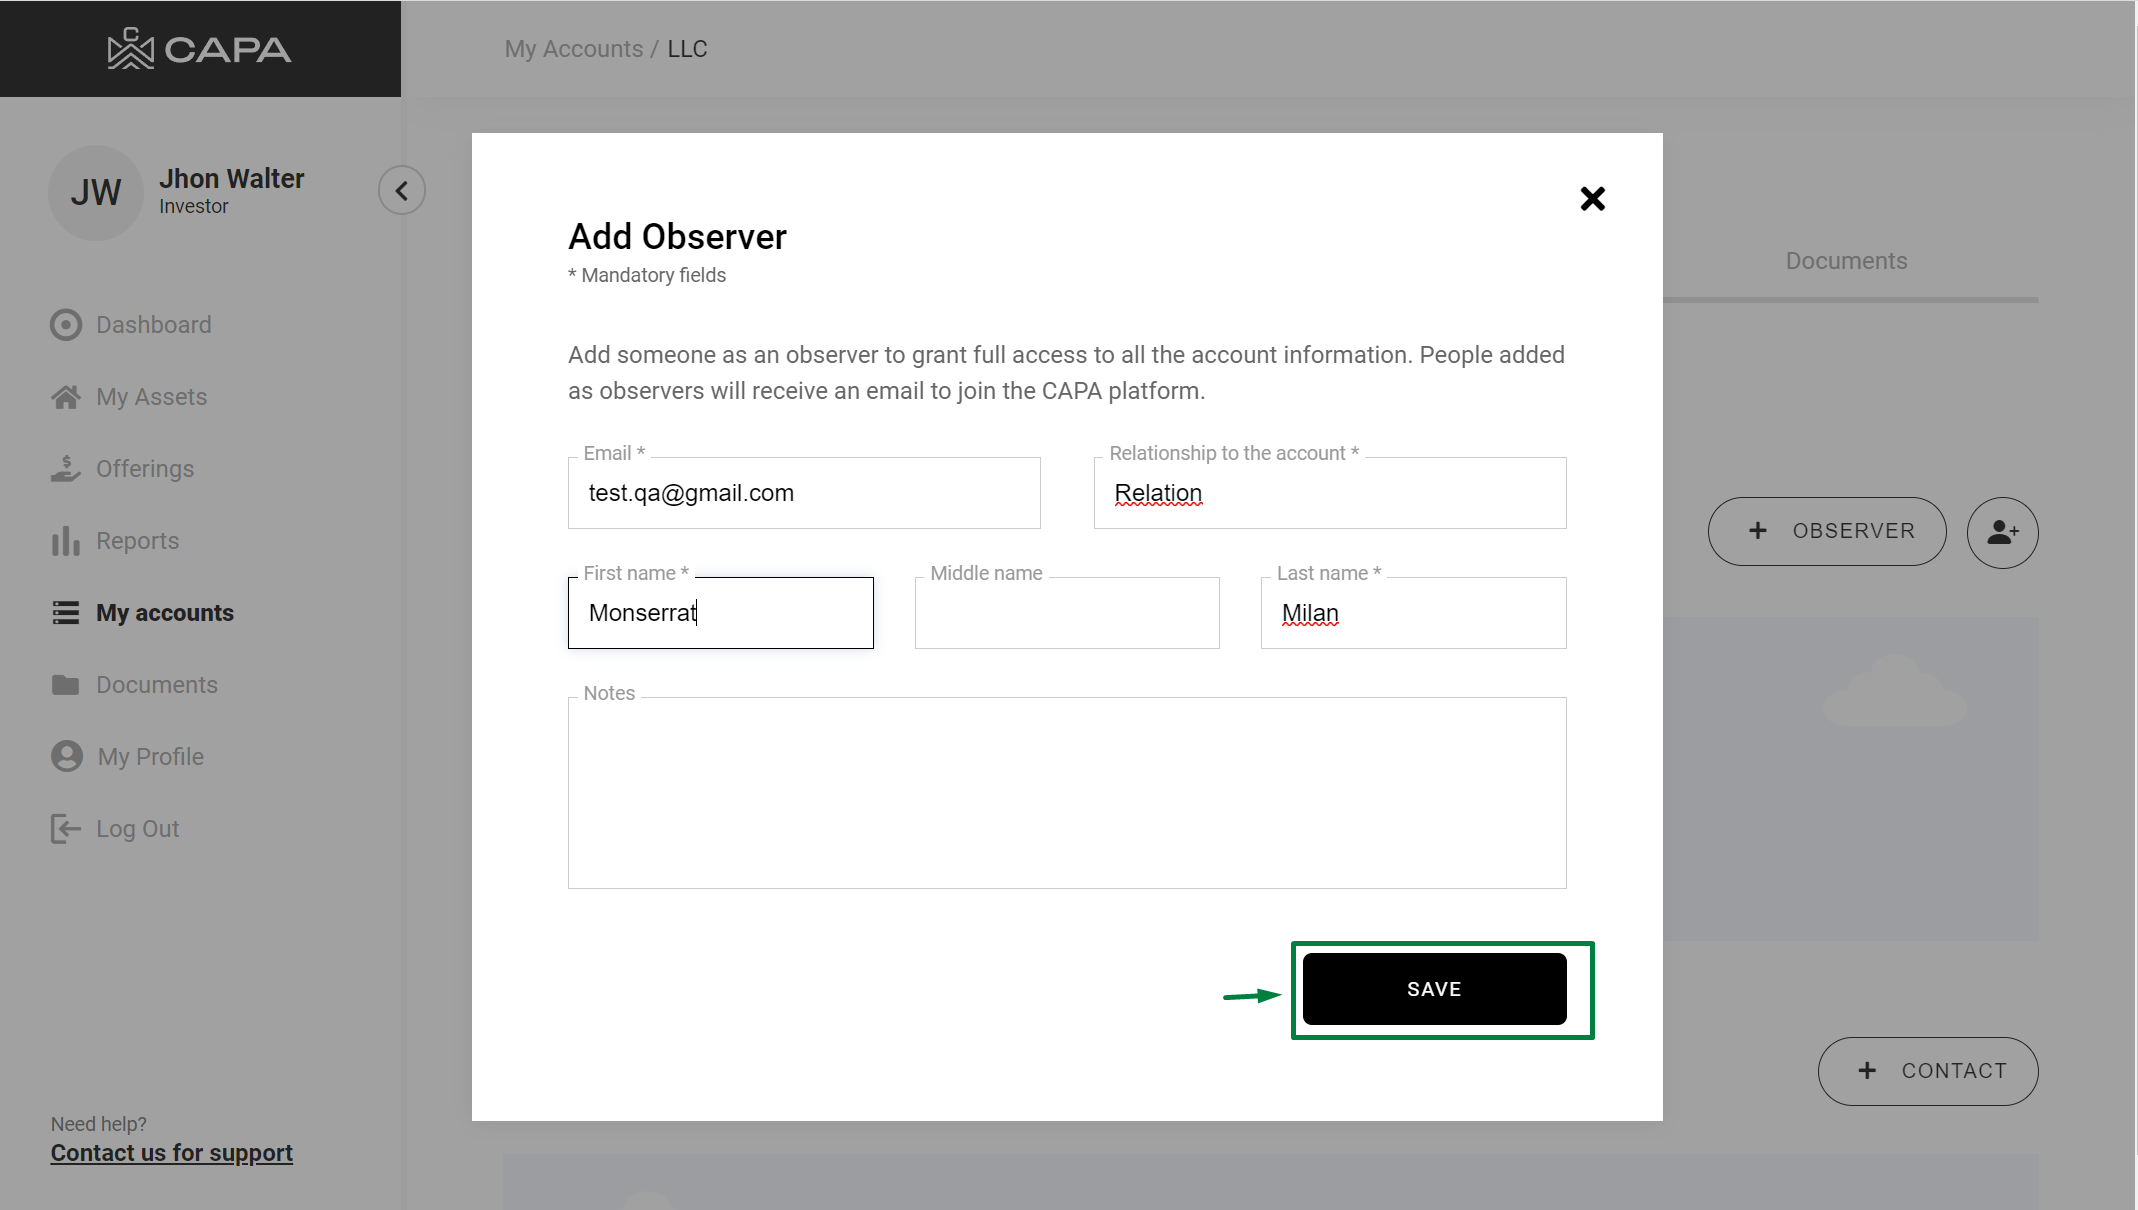
Task: Click the Email input field
Action: point(803,493)
